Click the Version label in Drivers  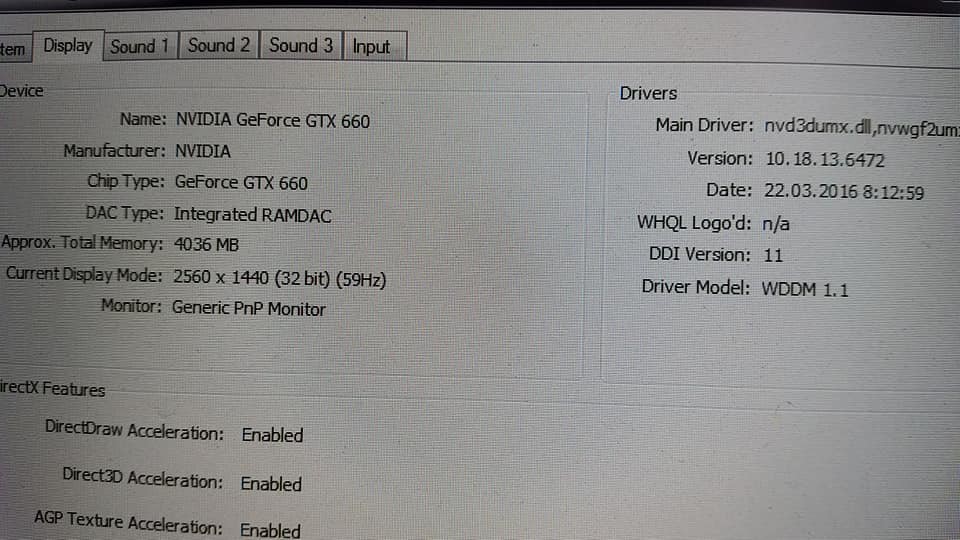pos(719,158)
